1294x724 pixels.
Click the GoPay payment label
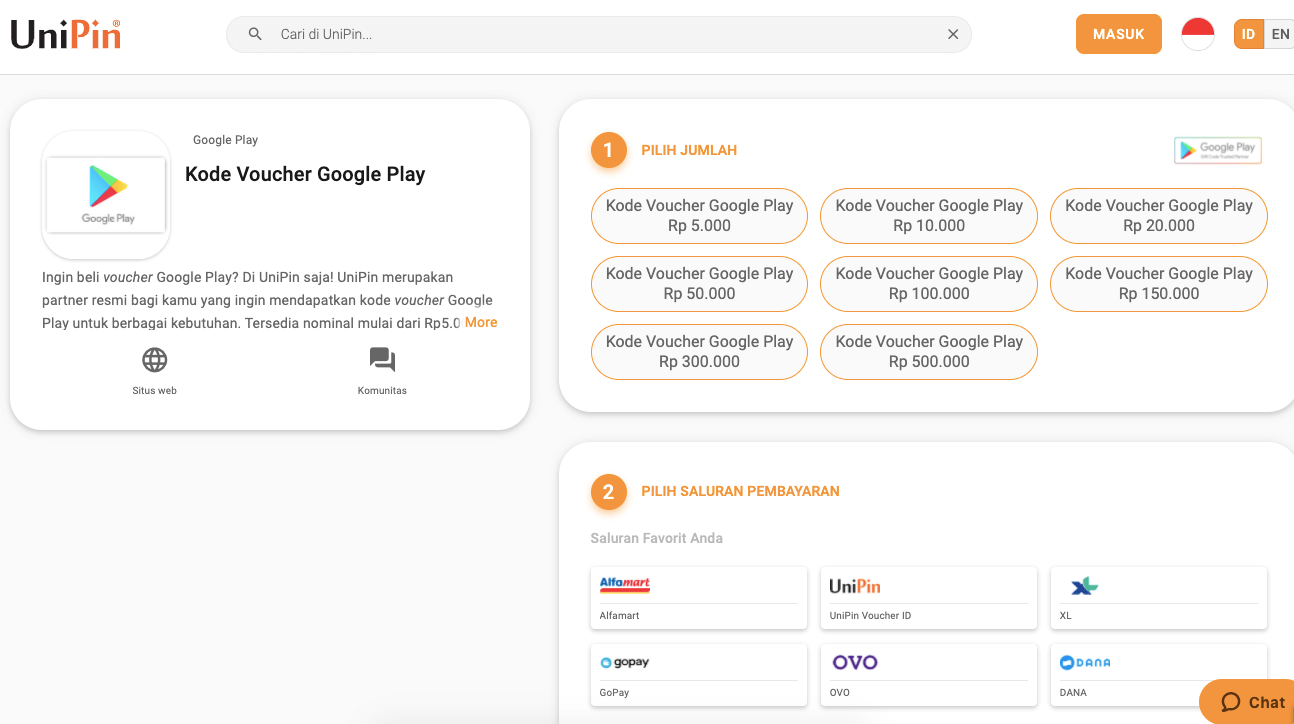click(x=614, y=692)
